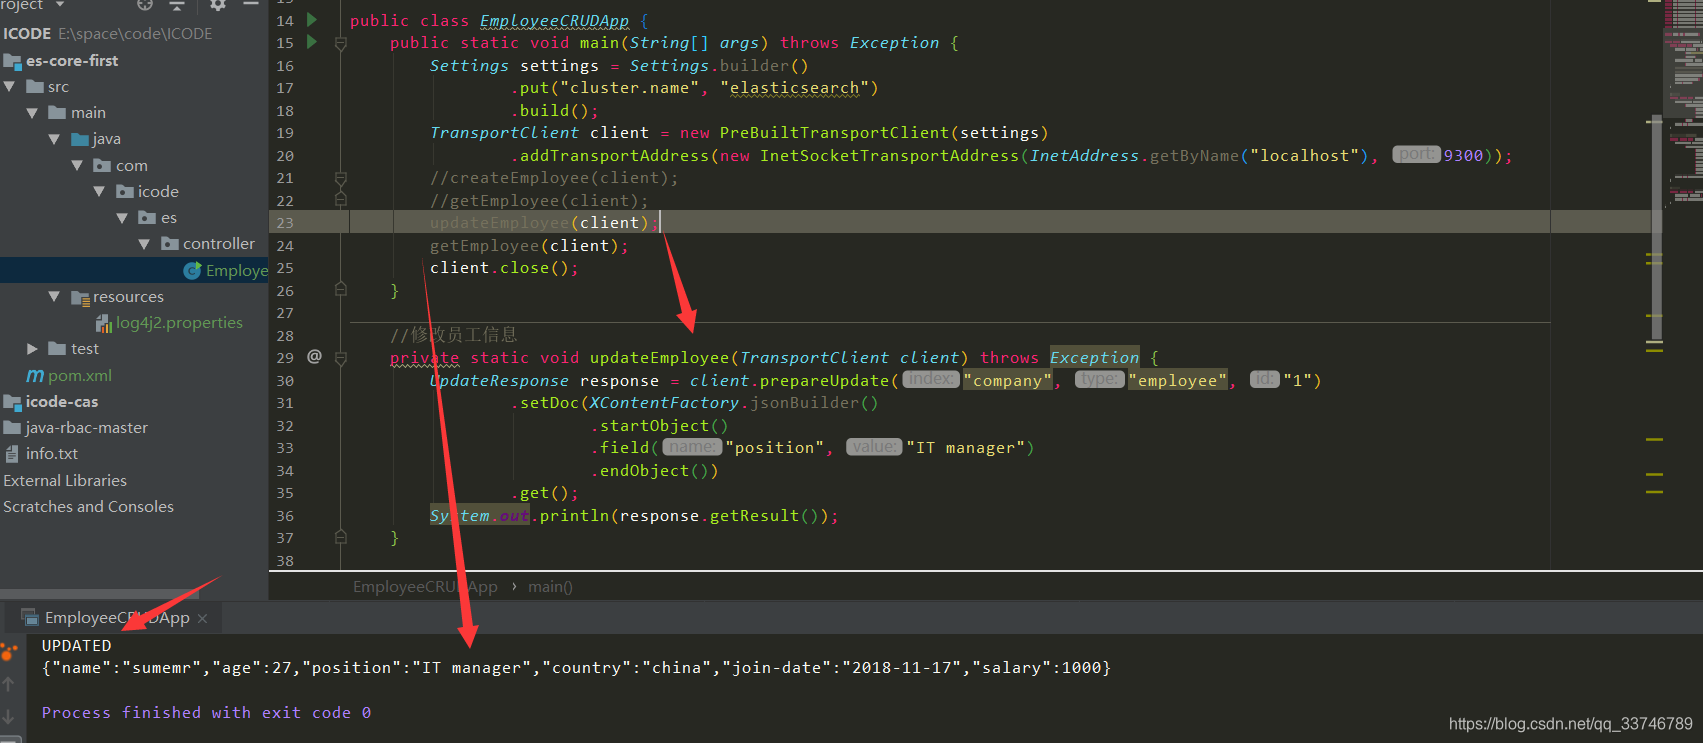Open the Project view dropdown arrow
Screen dimensions: 1703x743
click(60, 5)
